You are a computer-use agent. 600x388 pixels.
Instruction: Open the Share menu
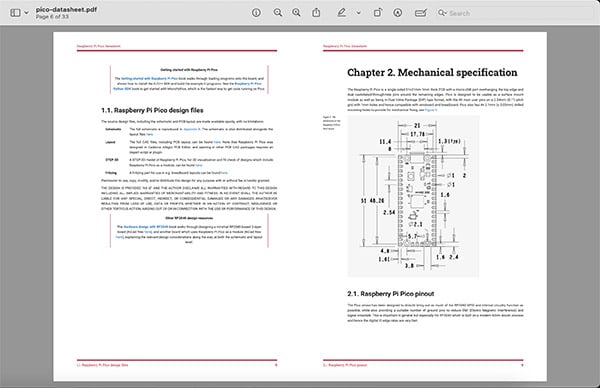(x=316, y=13)
